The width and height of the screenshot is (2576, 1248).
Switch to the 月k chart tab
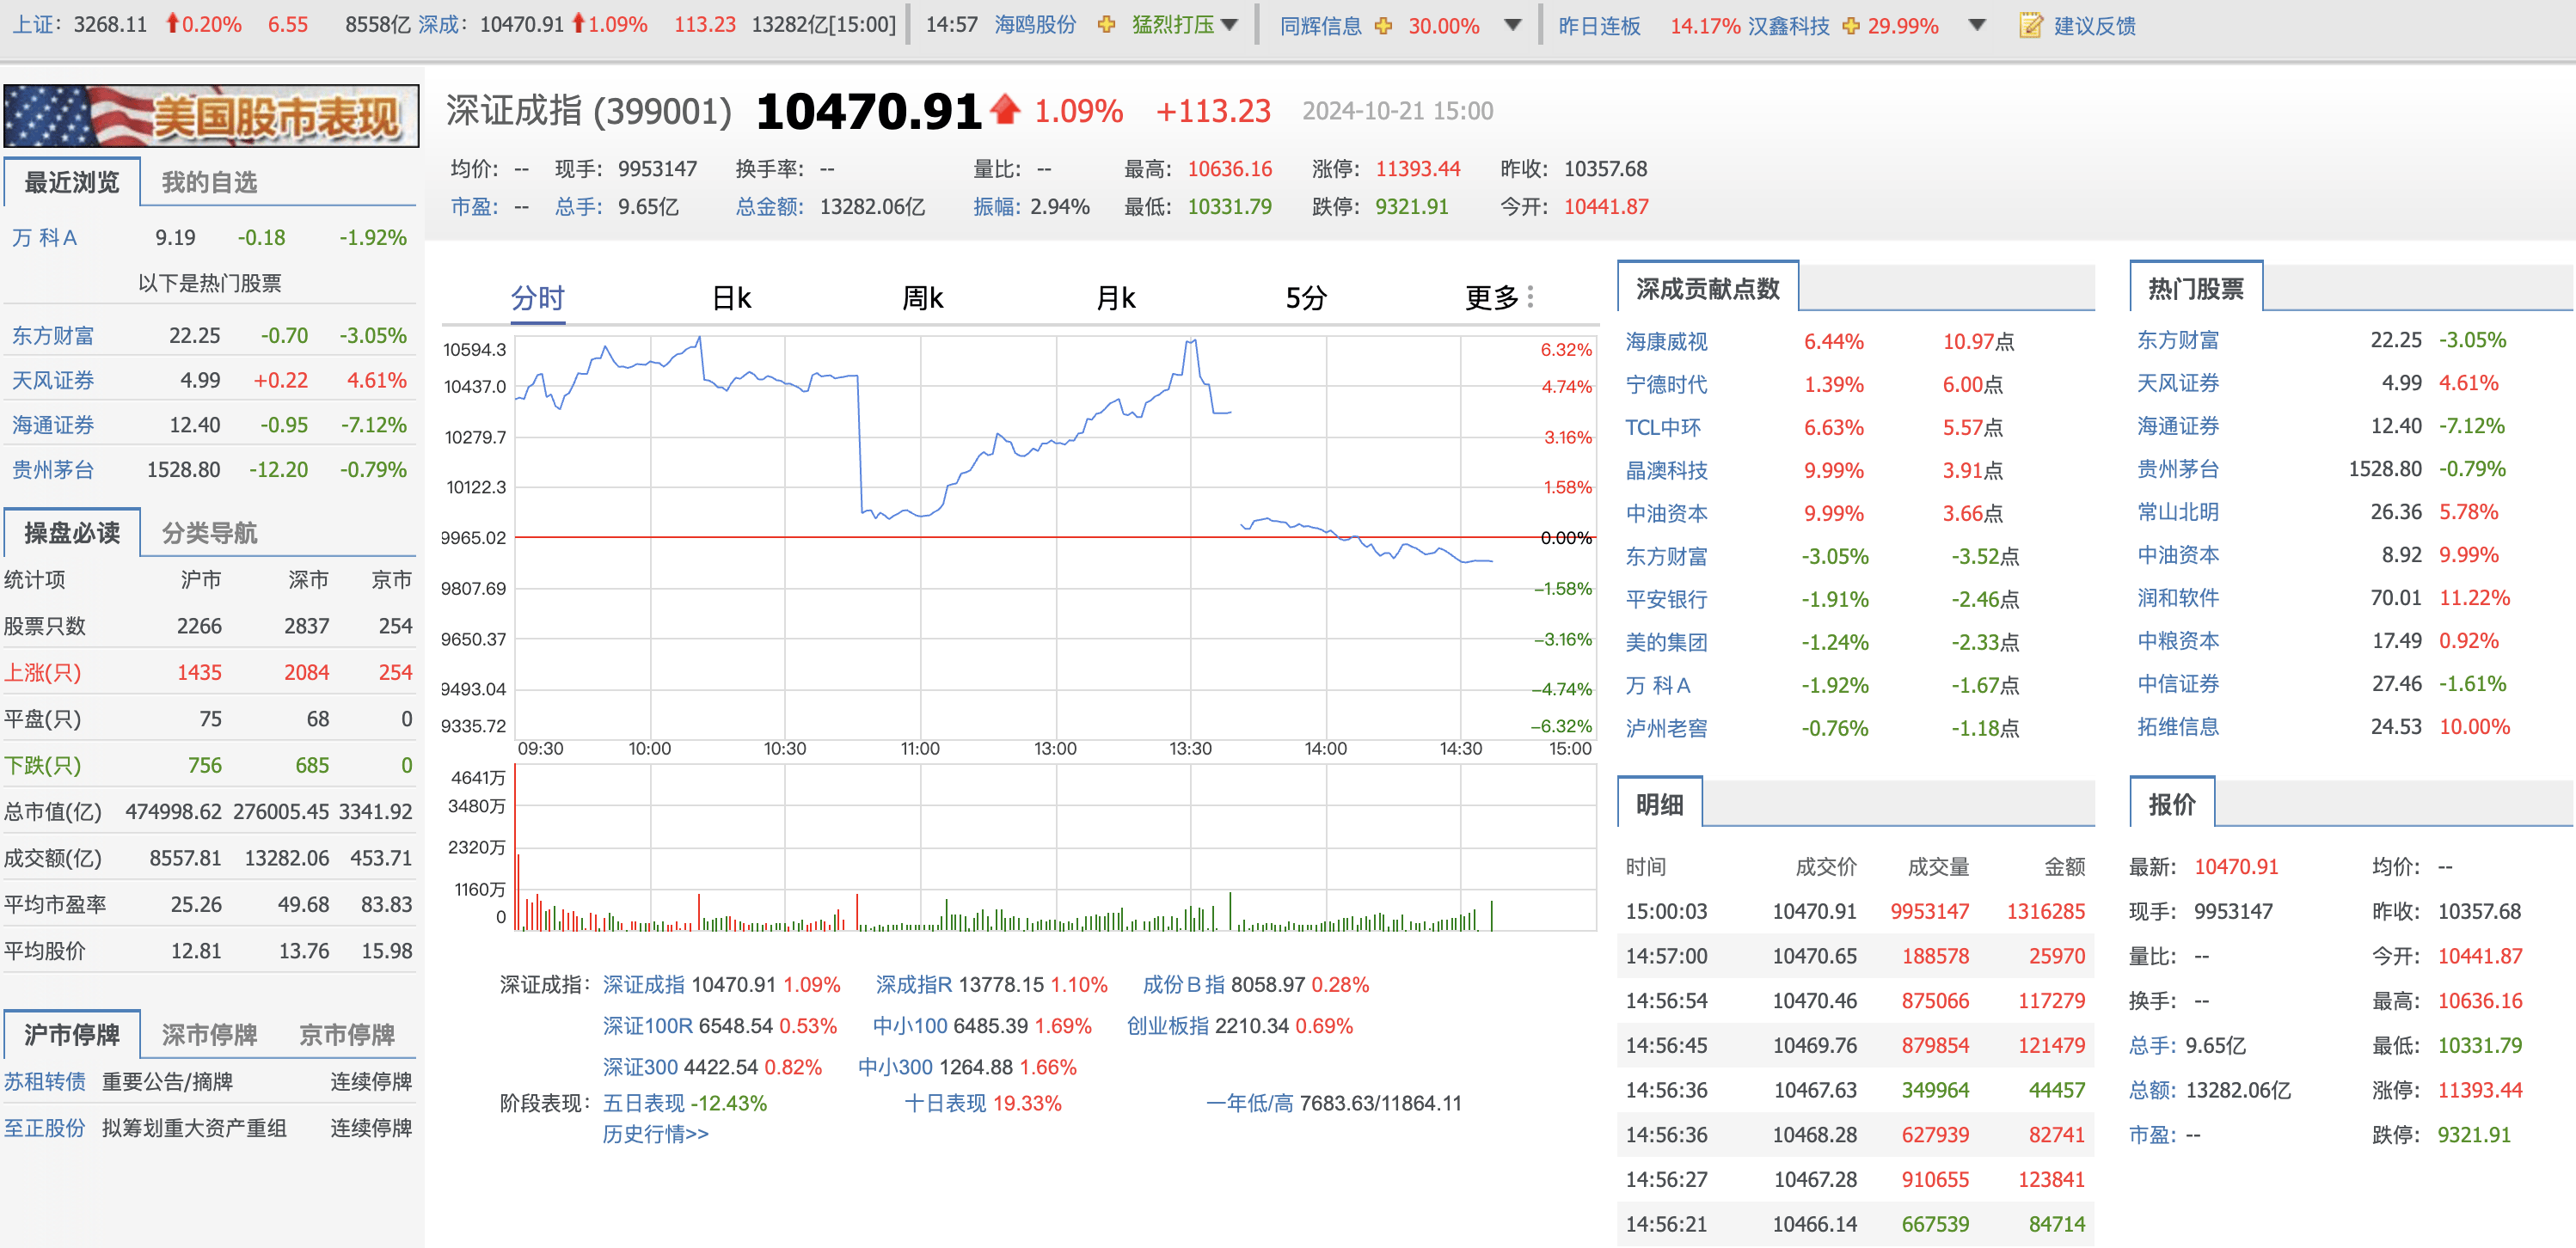click(x=1116, y=297)
